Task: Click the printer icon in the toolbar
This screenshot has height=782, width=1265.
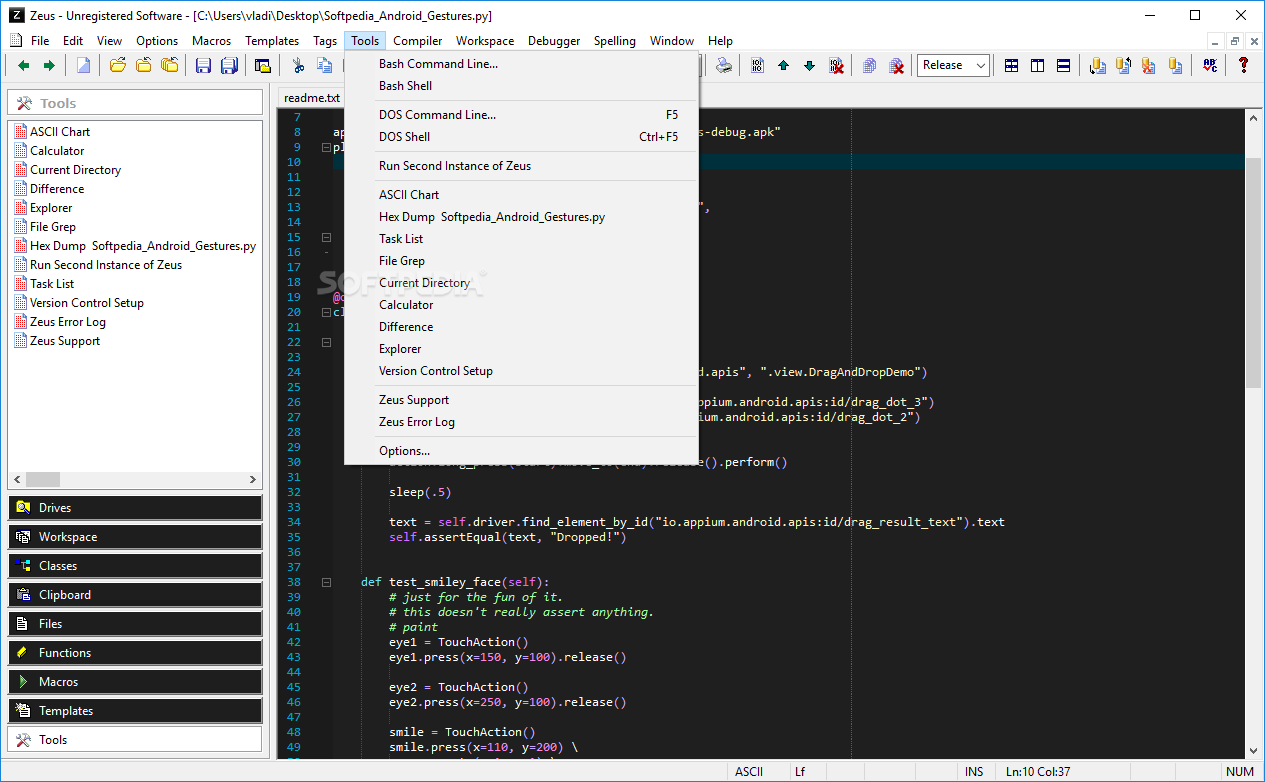Action: click(723, 66)
